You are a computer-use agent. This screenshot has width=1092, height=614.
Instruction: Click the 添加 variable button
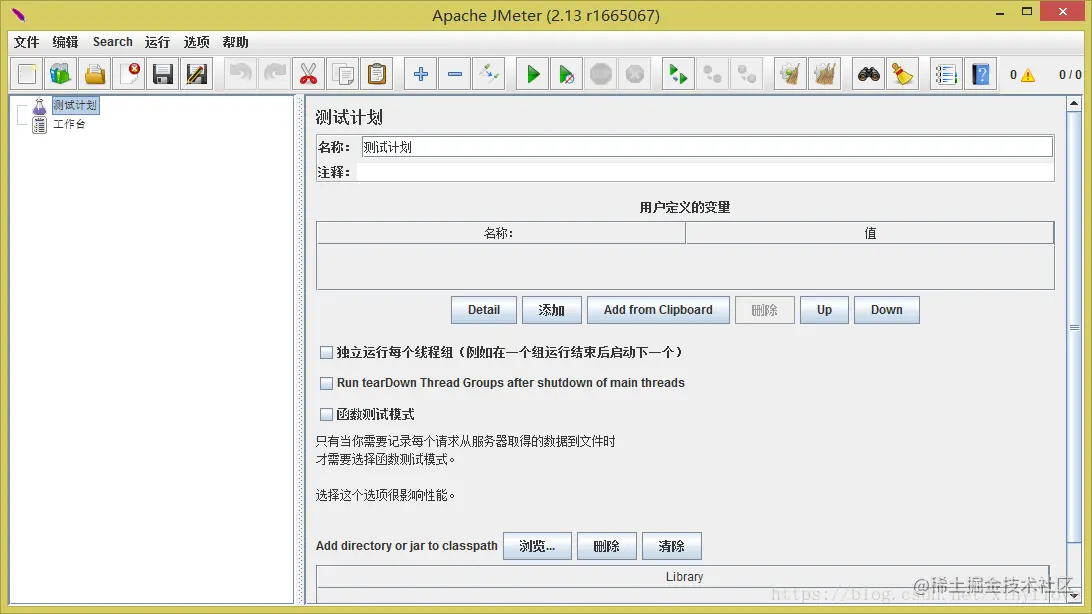pyautogui.click(x=552, y=310)
